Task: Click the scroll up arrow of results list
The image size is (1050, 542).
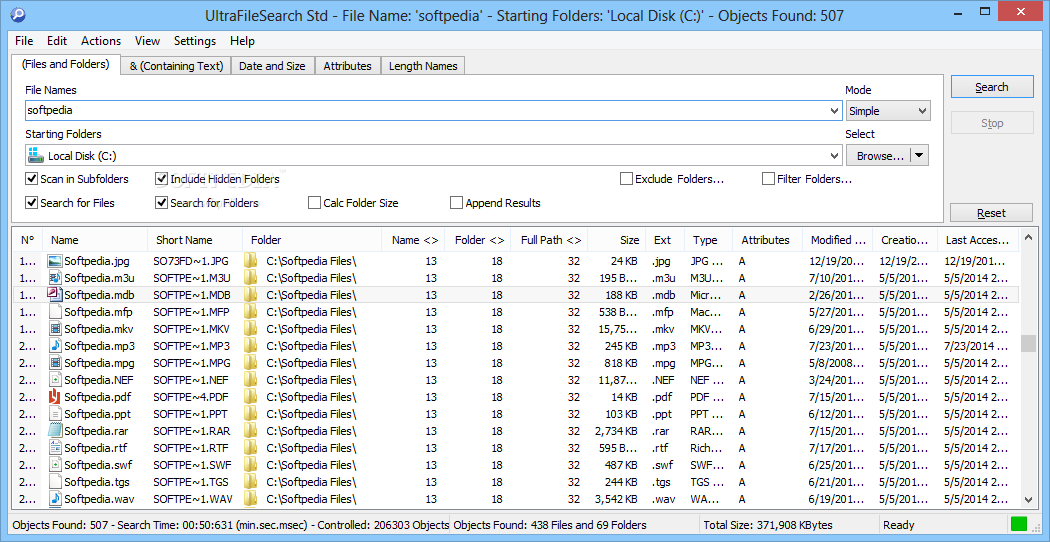Action: click(x=1028, y=236)
